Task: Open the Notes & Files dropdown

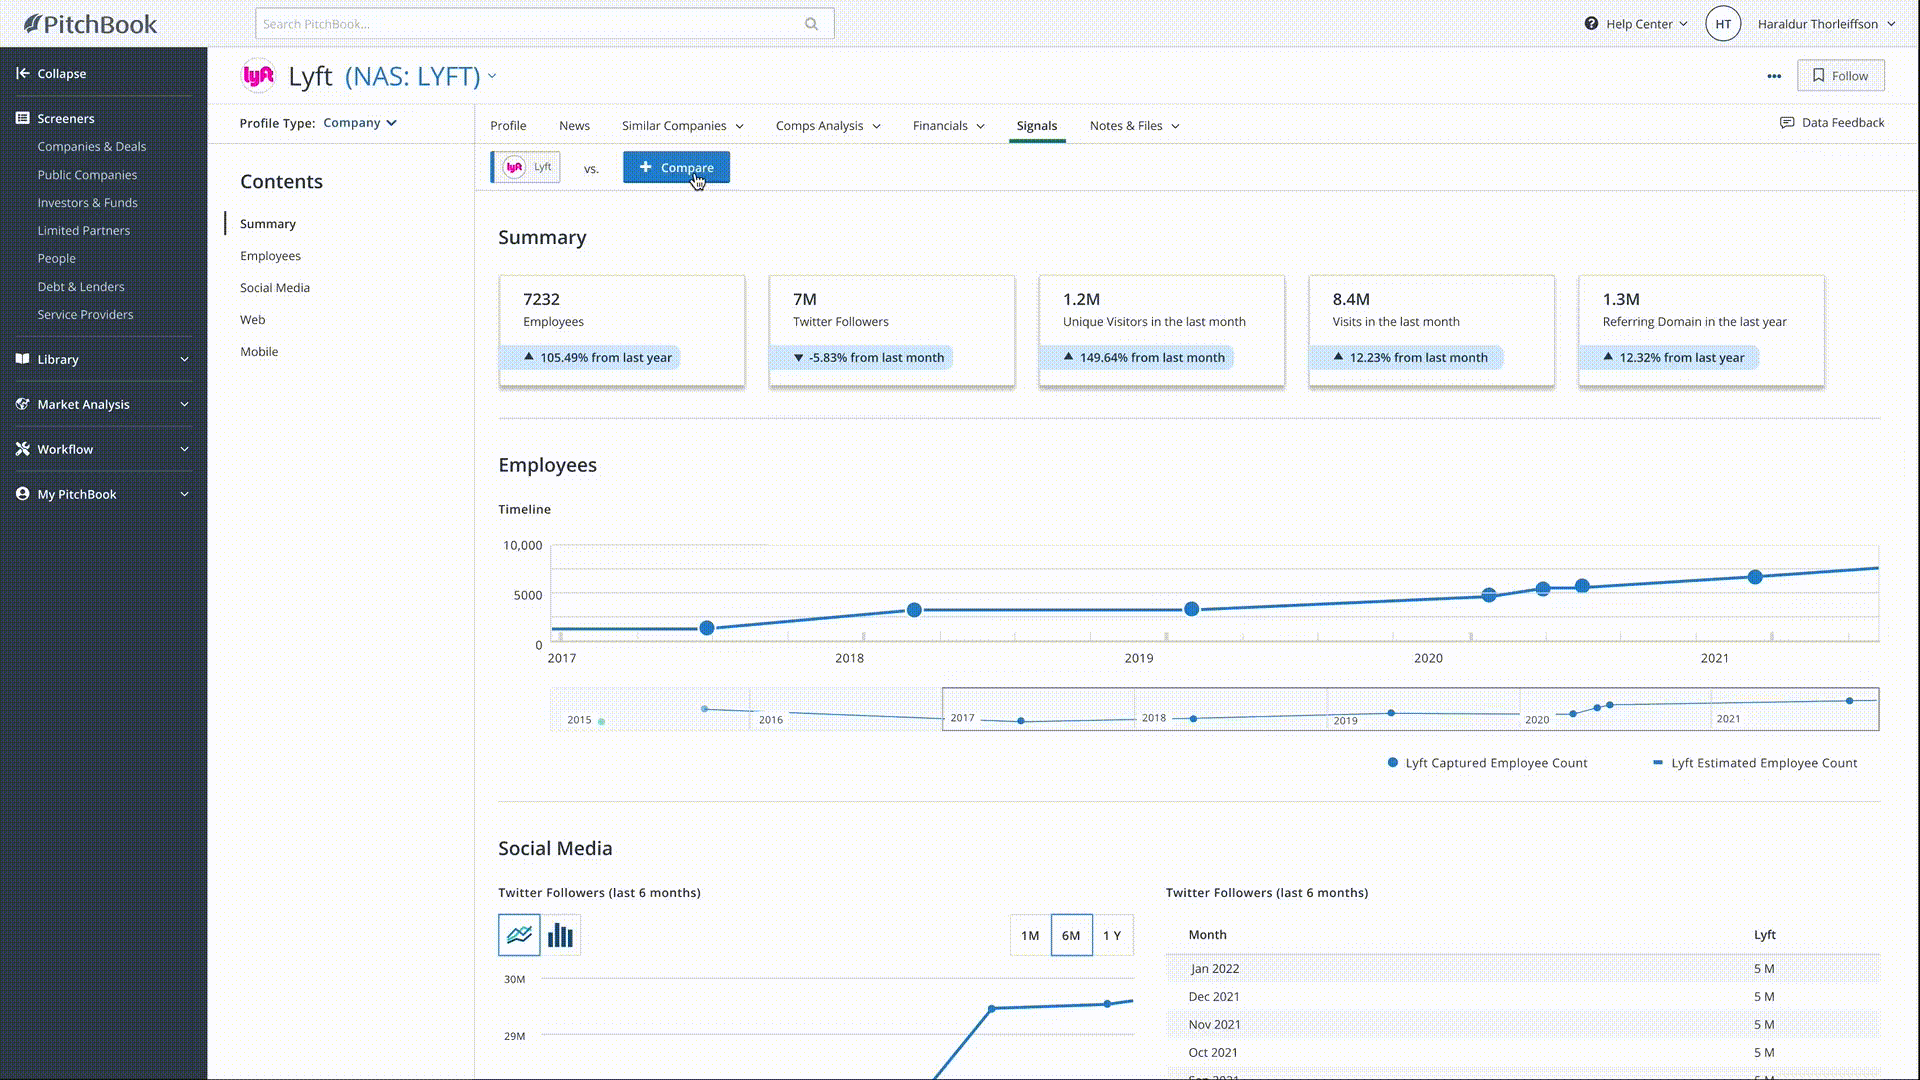Action: click(1135, 126)
